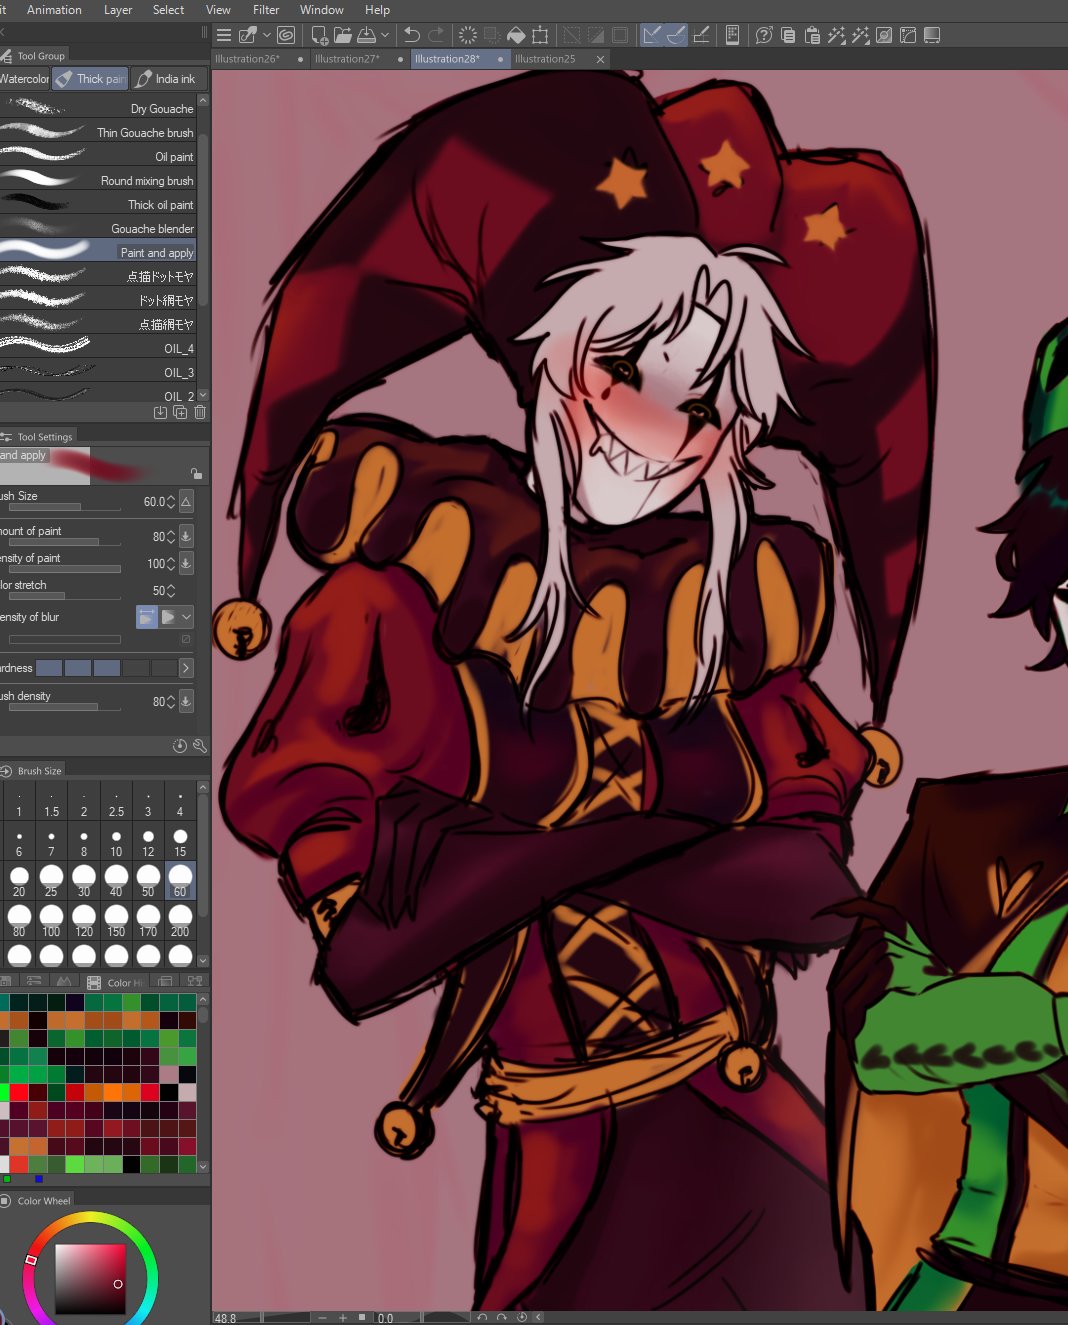Select the India ink tool group

point(169,79)
